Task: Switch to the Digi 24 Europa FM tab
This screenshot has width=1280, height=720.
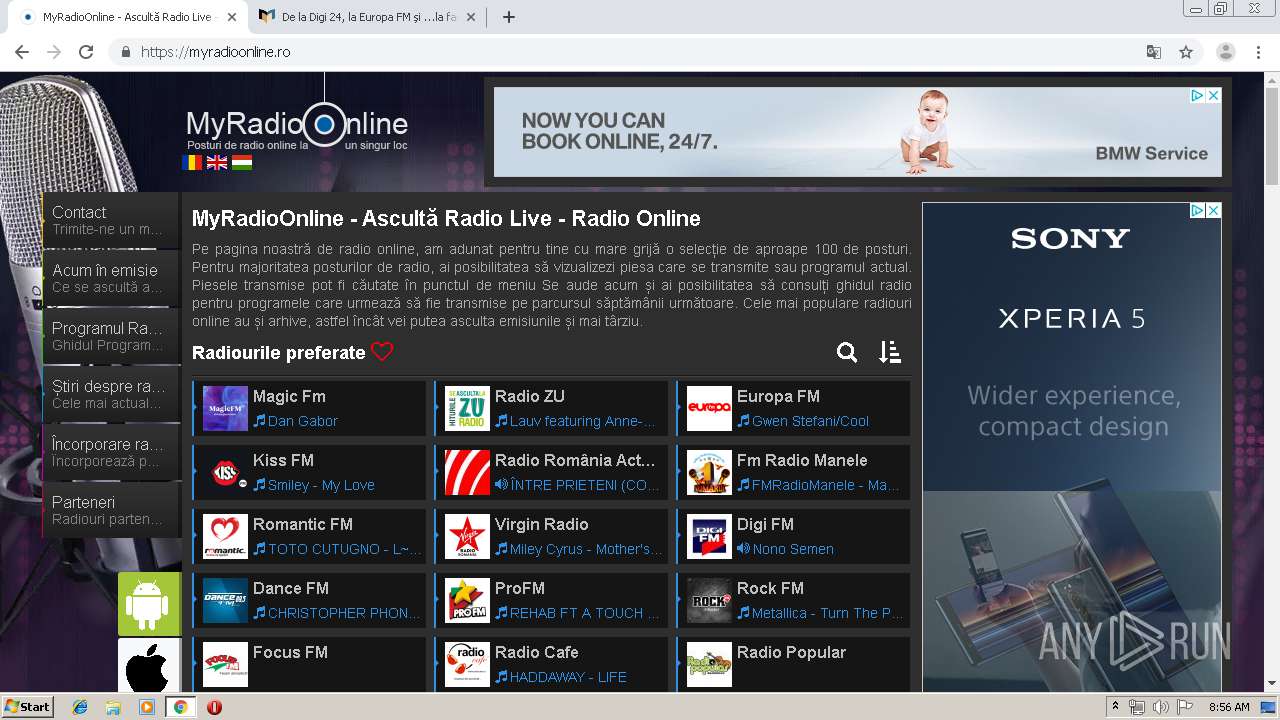Action: point(368,17)
